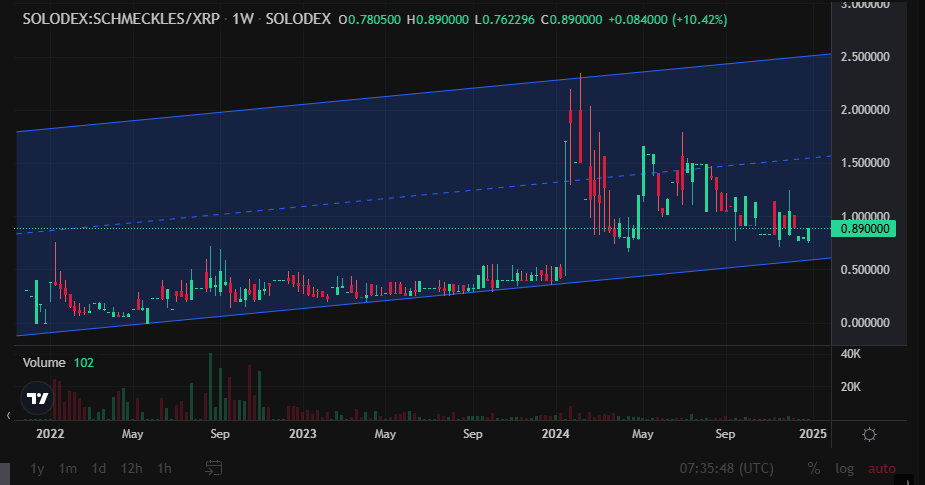Click the 20K volume axis label
This screenshot has height=485, width=925.
(x=851, y=387)
